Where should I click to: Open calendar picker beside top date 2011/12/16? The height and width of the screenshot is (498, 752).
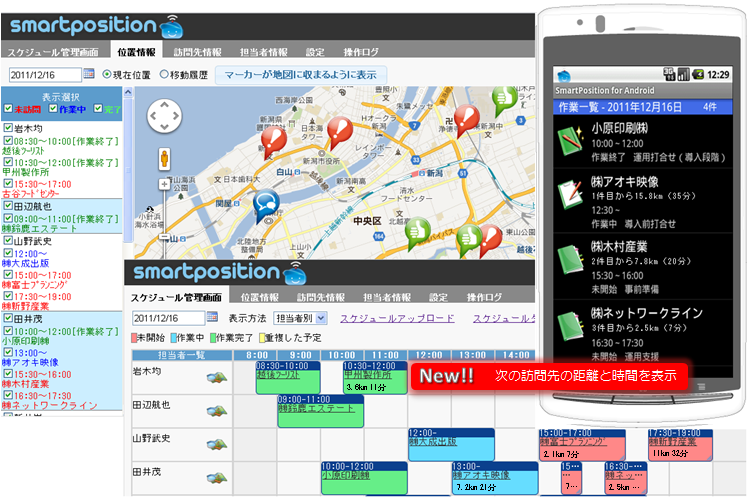pos(89,73)
